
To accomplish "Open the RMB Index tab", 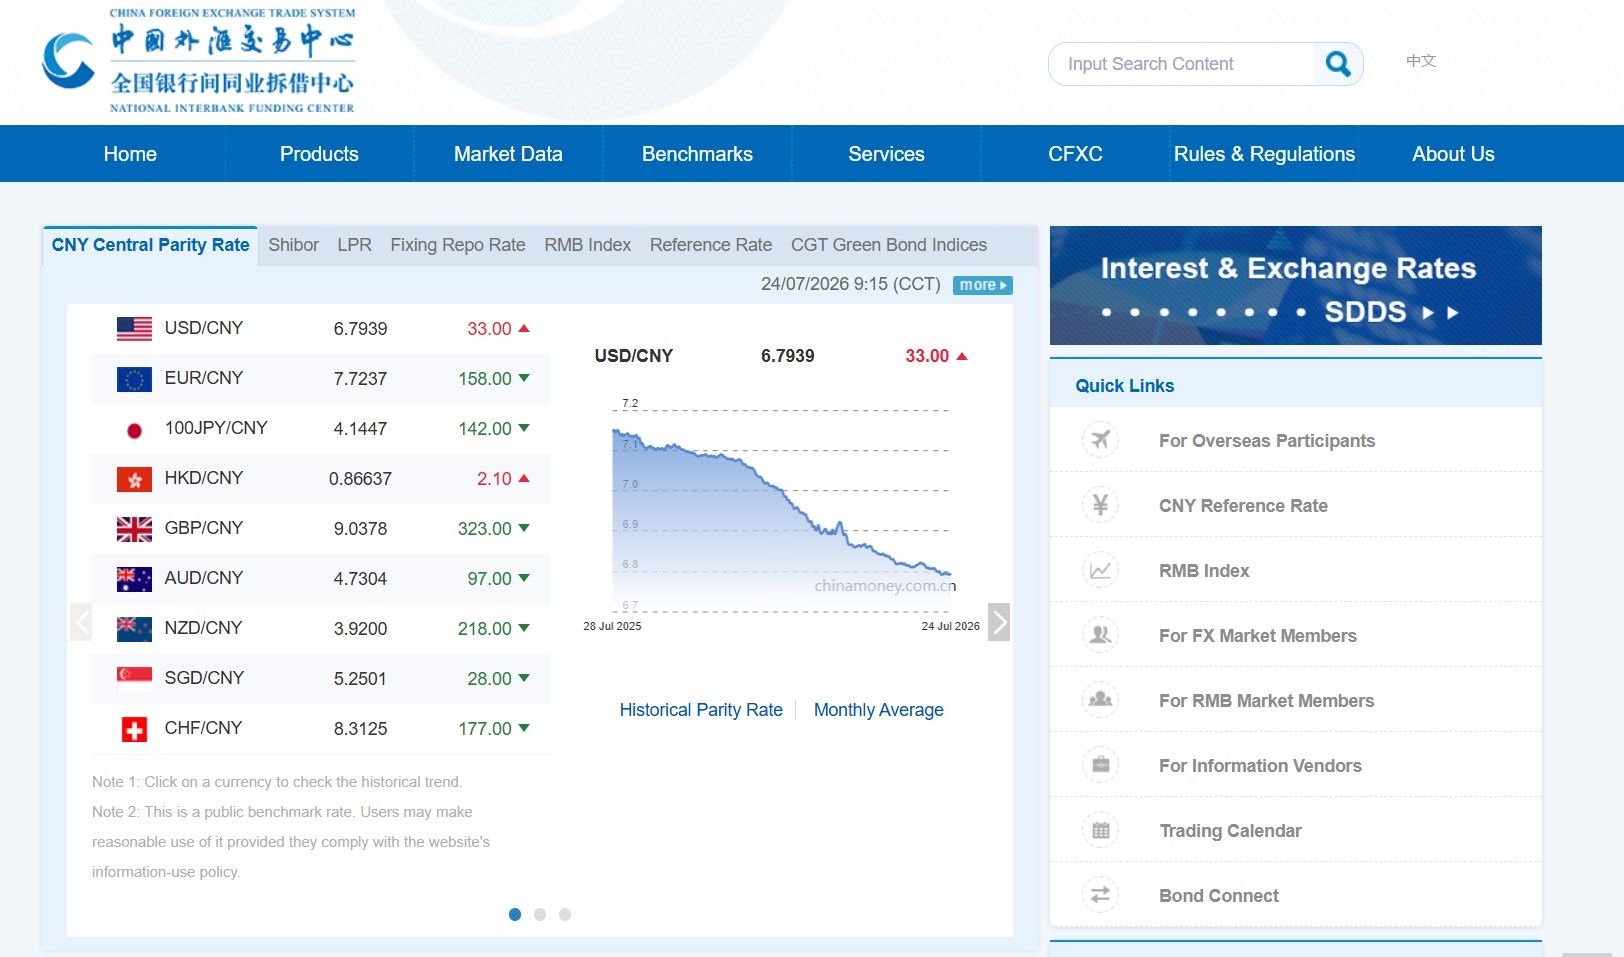I will (588, 245).
